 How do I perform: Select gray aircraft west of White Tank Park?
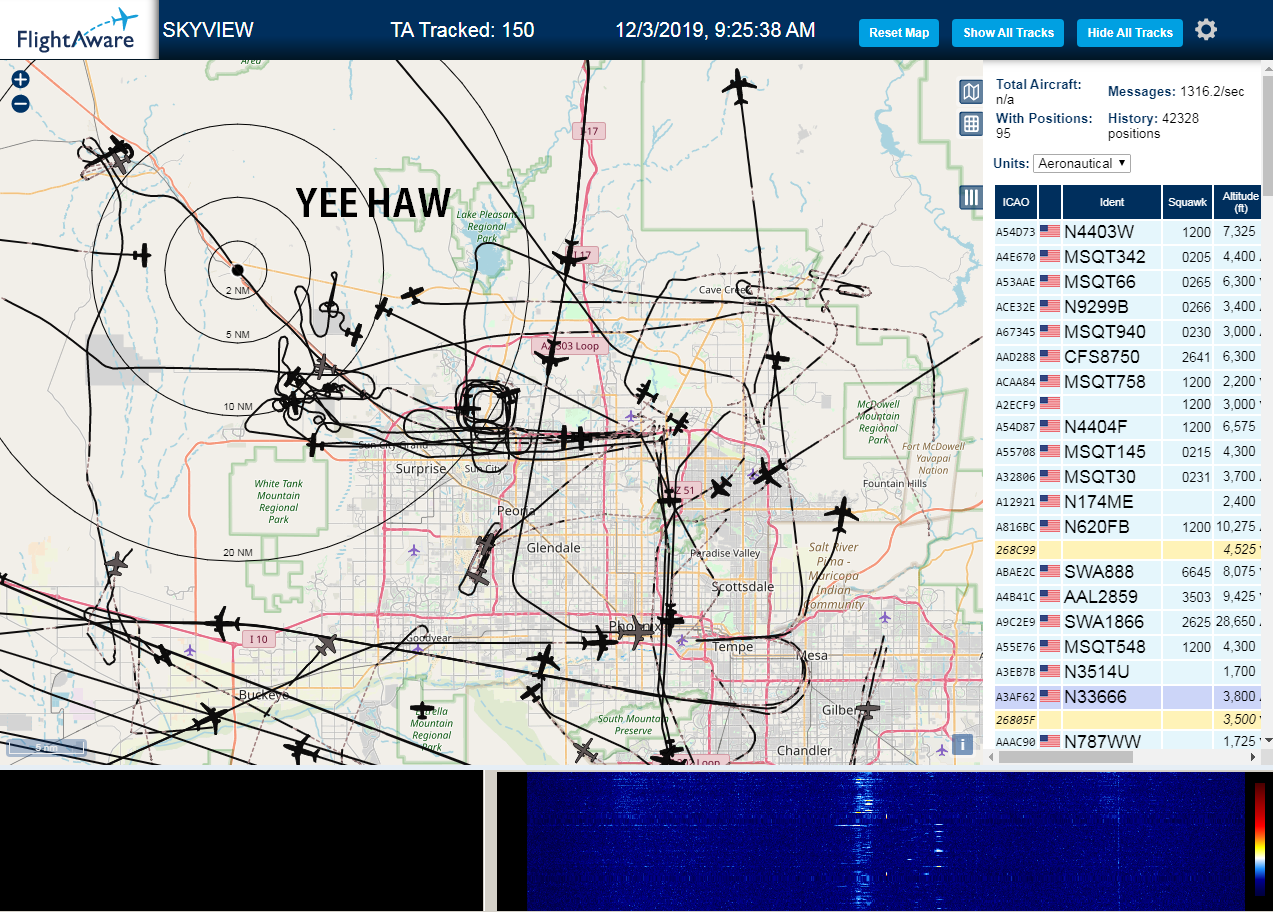click(117, 563)
